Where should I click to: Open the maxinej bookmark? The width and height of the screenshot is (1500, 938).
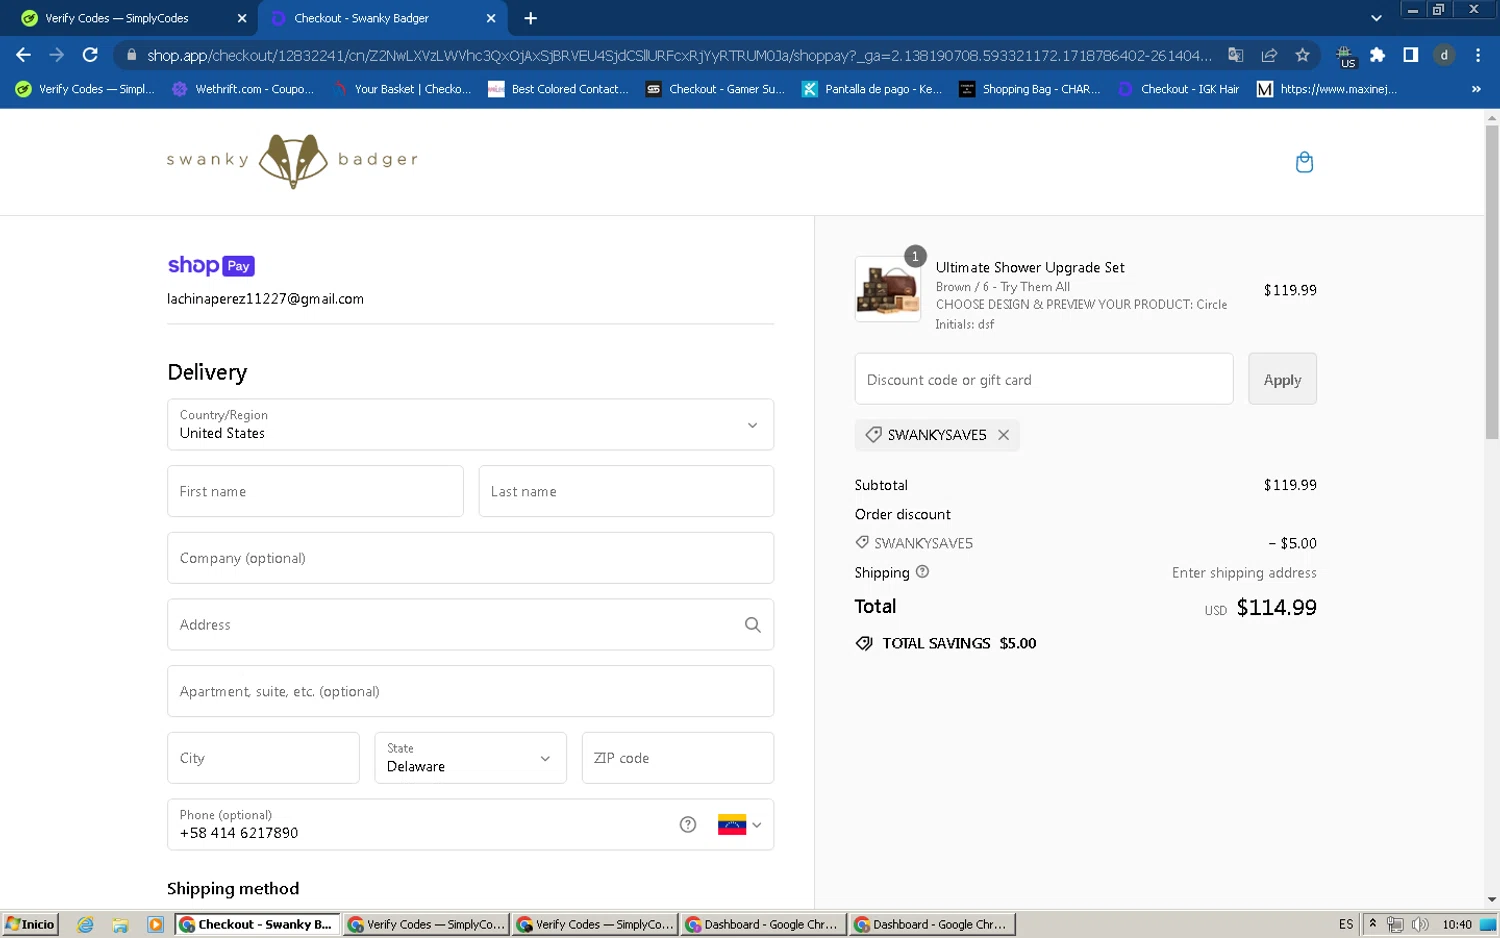(1327, 89)
